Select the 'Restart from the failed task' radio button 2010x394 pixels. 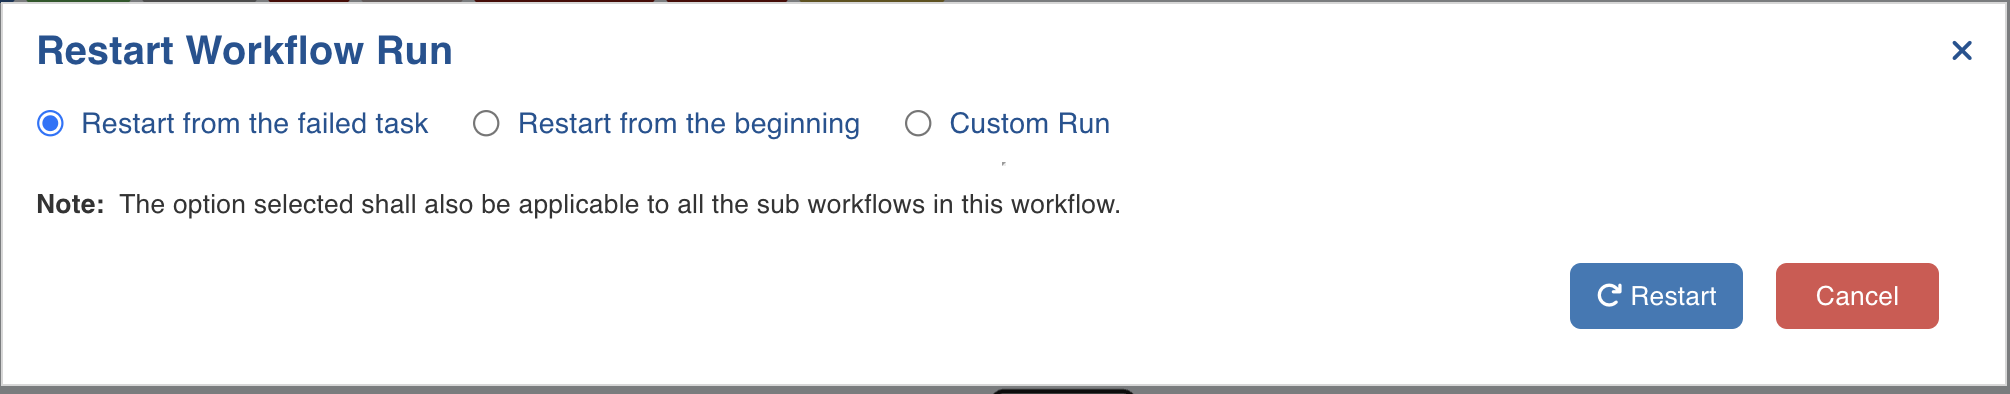point(50,123)
